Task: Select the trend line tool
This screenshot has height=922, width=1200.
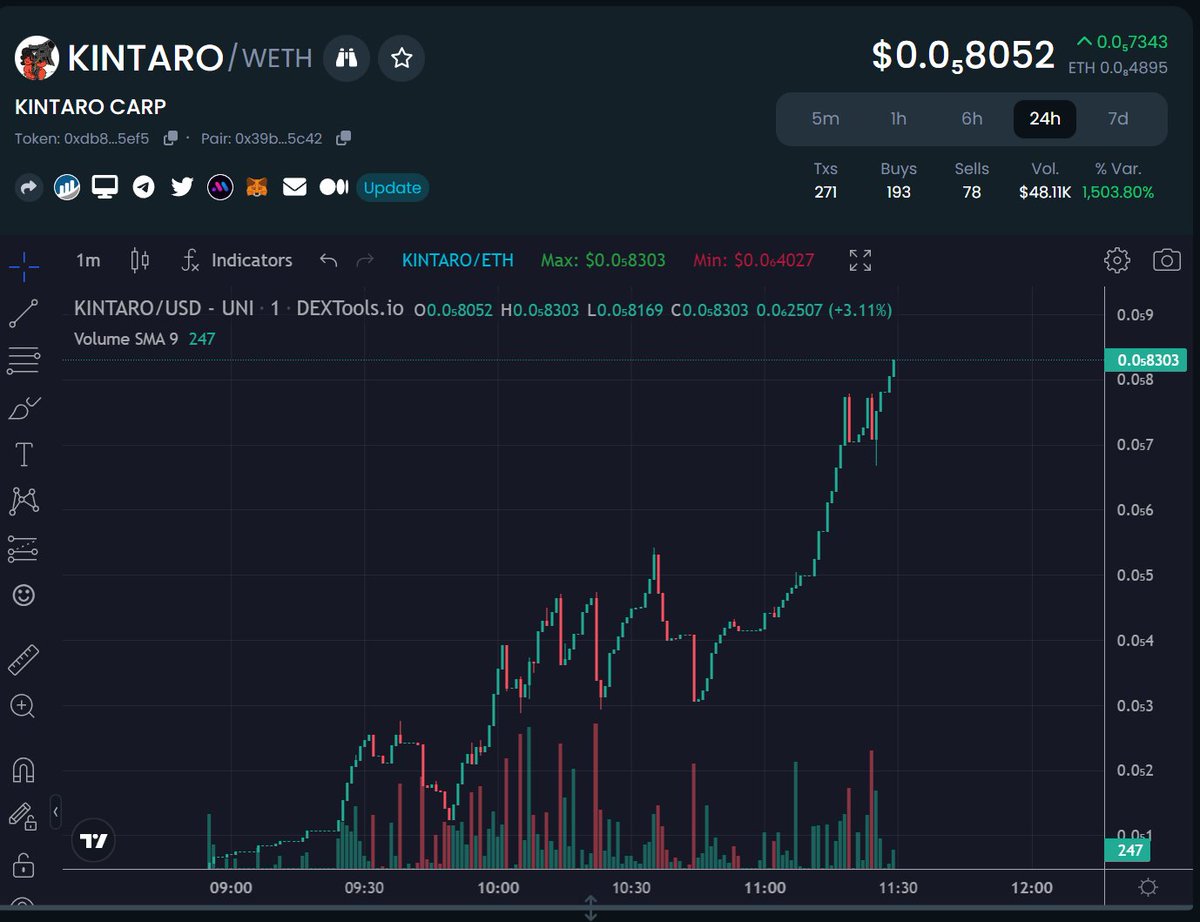Action: tap(24, 313)
